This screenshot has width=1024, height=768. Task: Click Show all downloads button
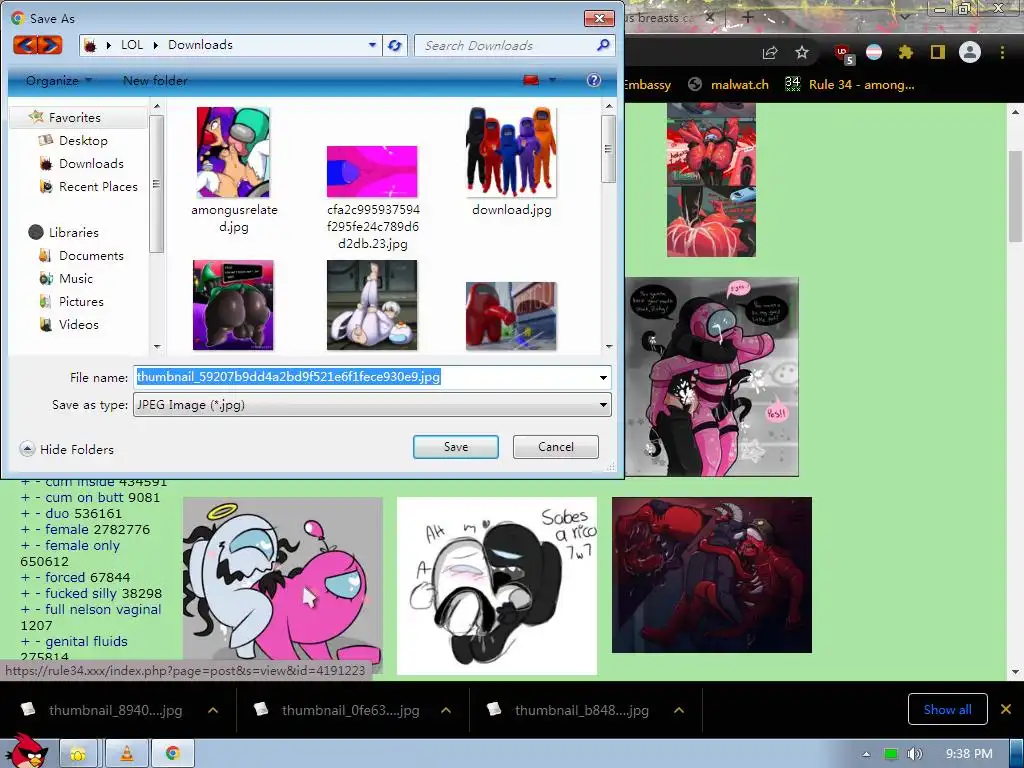pos(947,709)
